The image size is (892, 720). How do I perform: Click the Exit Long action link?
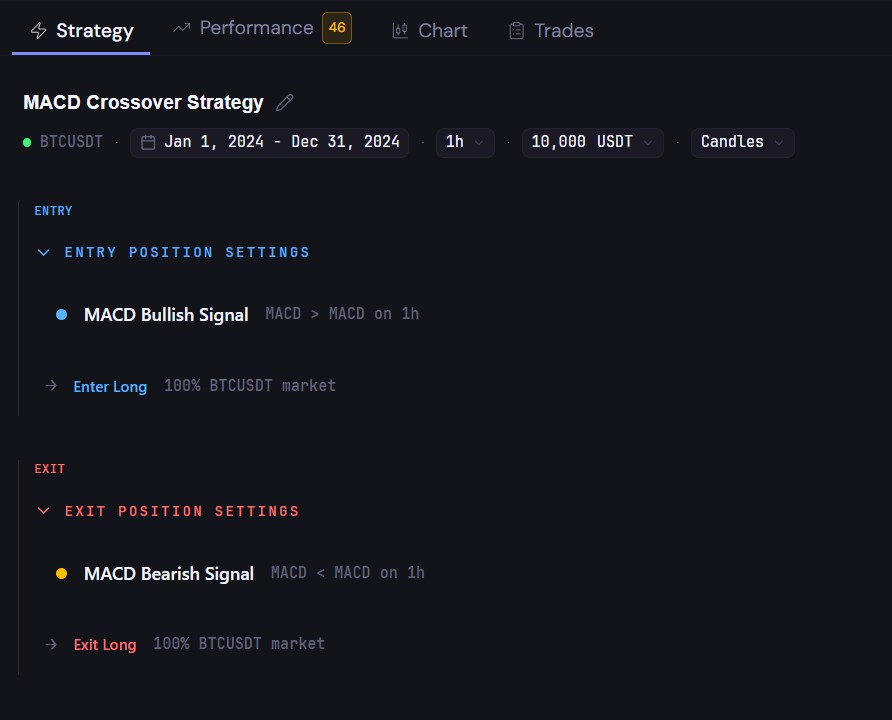click(x=105, y=645)
